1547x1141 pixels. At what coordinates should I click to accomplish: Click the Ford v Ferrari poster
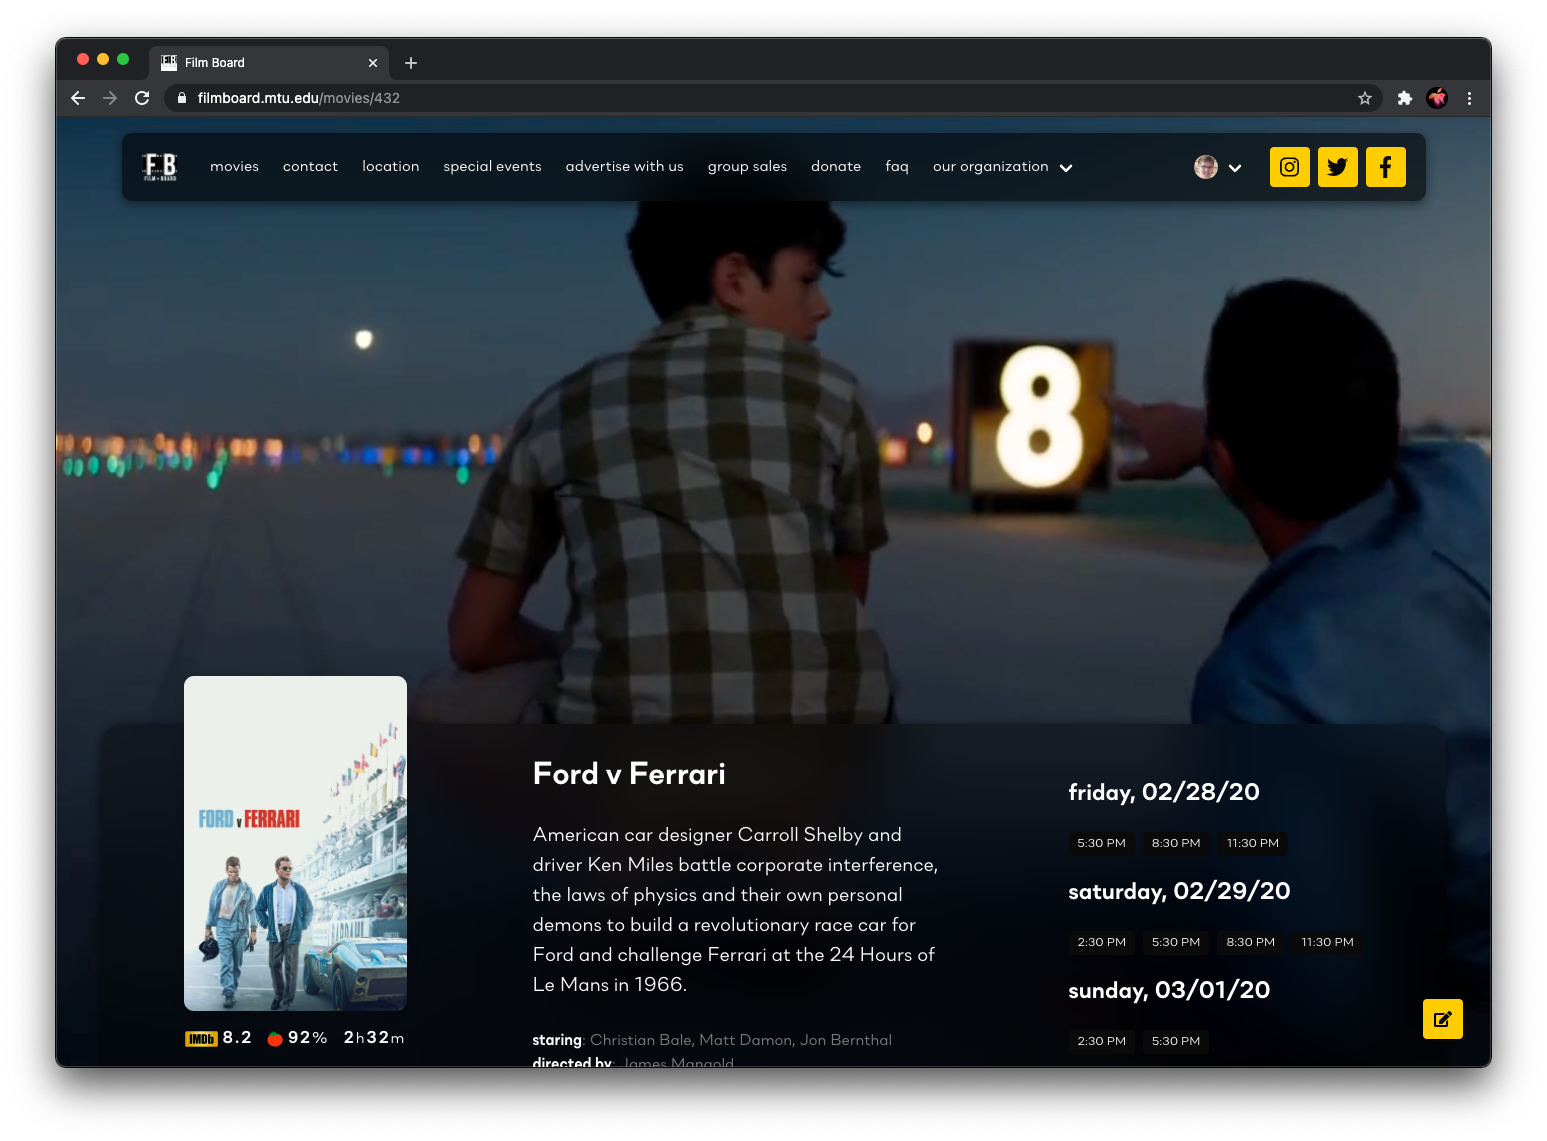click(x=295, y=843)
